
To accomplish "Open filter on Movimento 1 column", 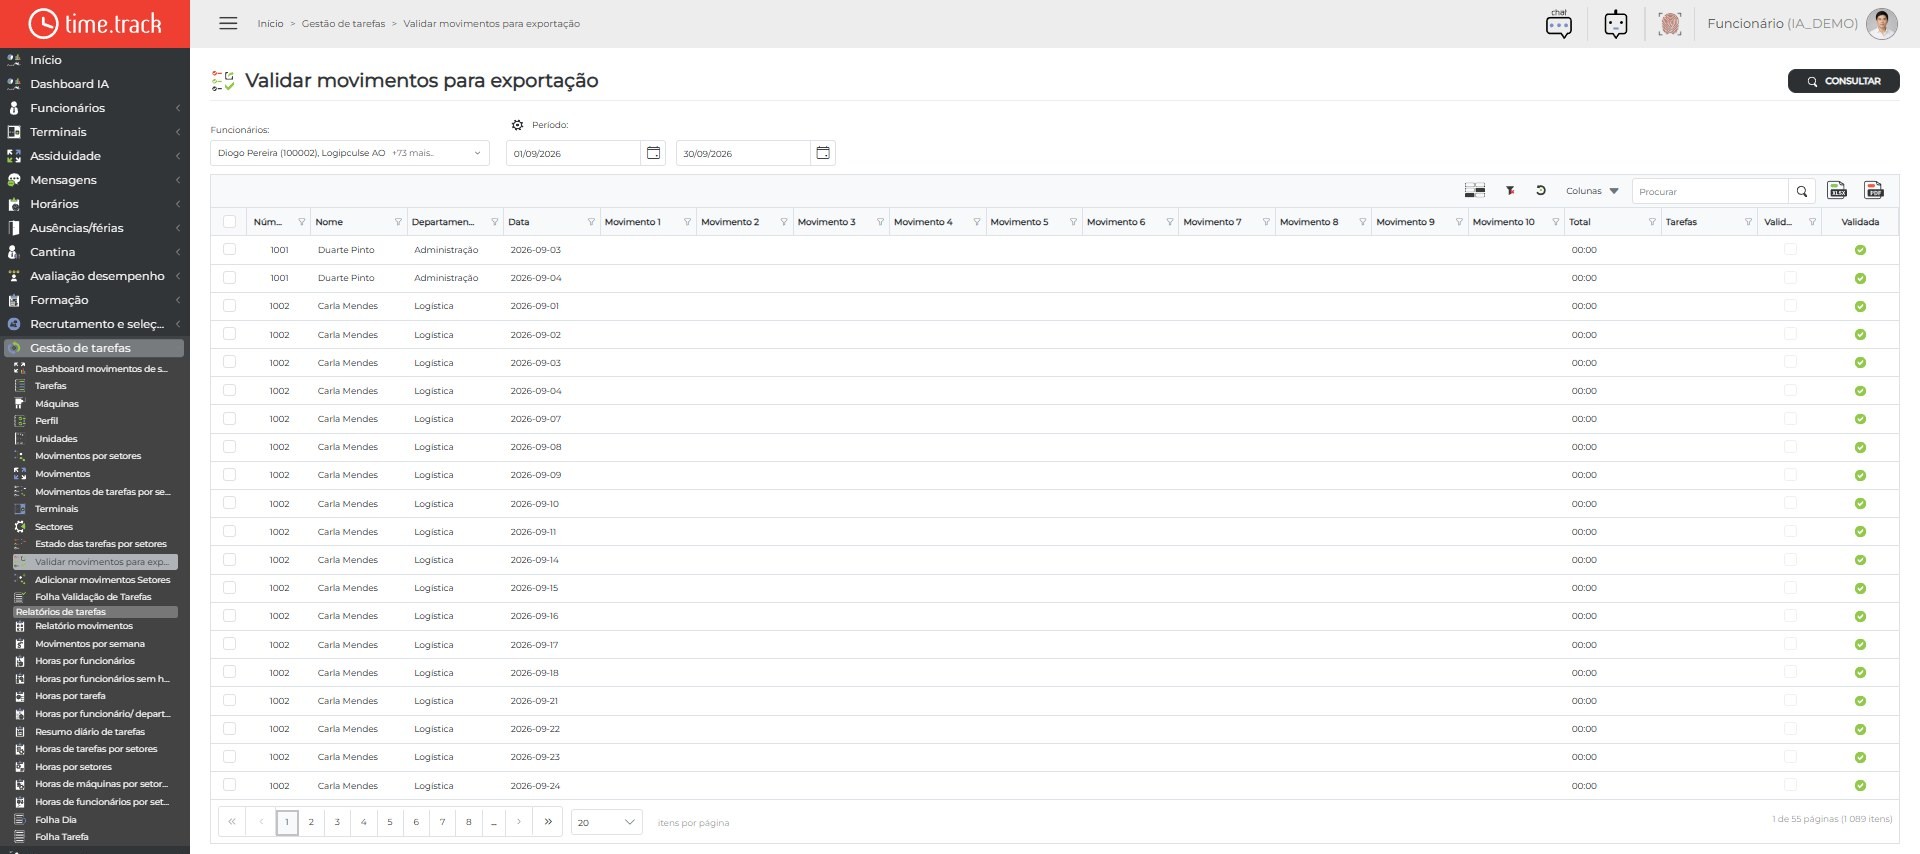I will [x=687, y=222].
